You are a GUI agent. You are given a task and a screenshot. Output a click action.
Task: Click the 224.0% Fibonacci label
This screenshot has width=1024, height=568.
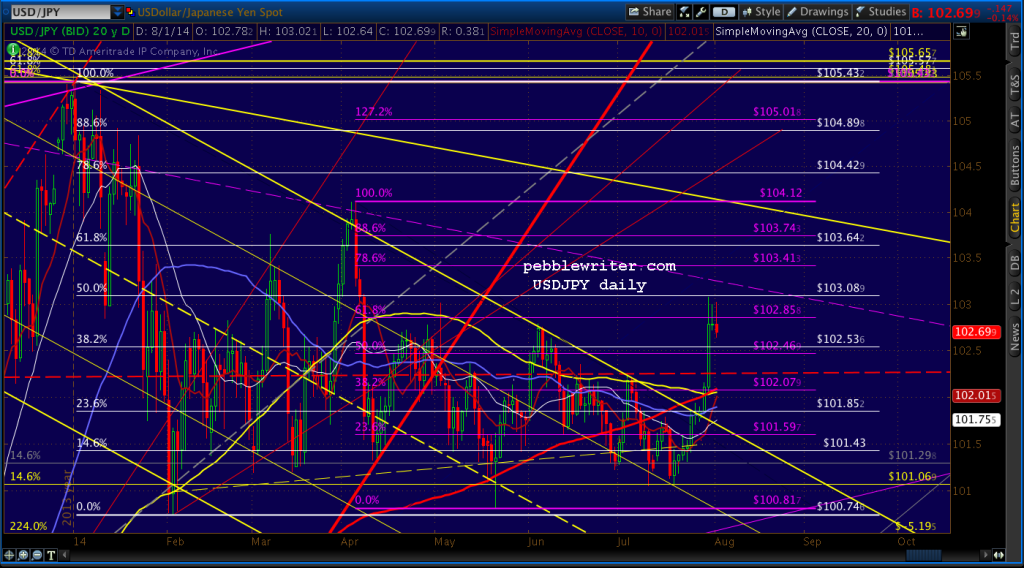coord(28,526)
